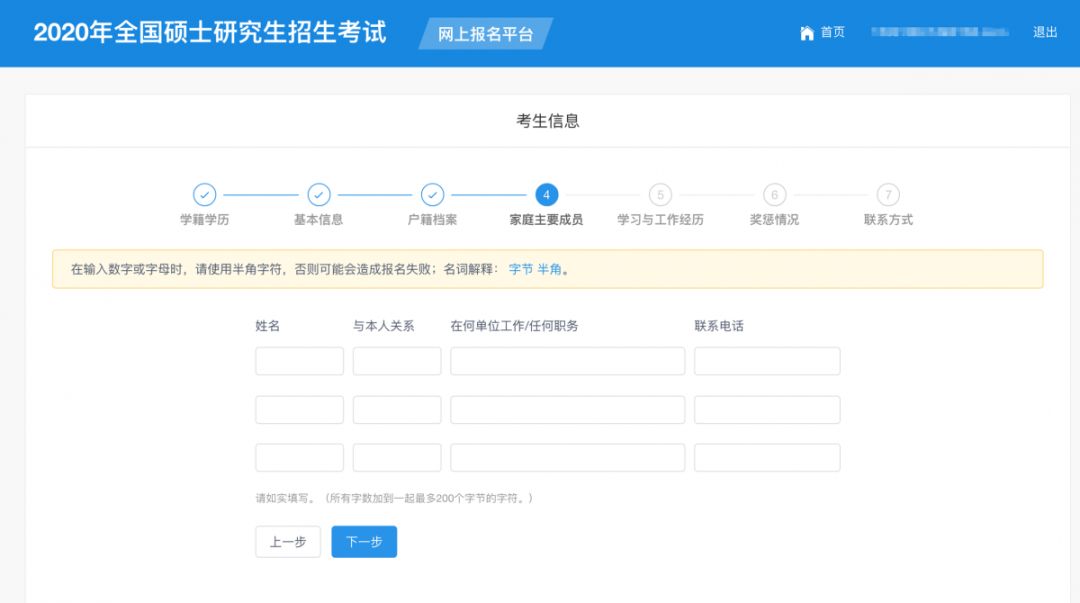The height and width of the screenshot is (603, 1080).
Task: Click the checkmark icon on 户籍档案 step
Action: click(432, 195)
